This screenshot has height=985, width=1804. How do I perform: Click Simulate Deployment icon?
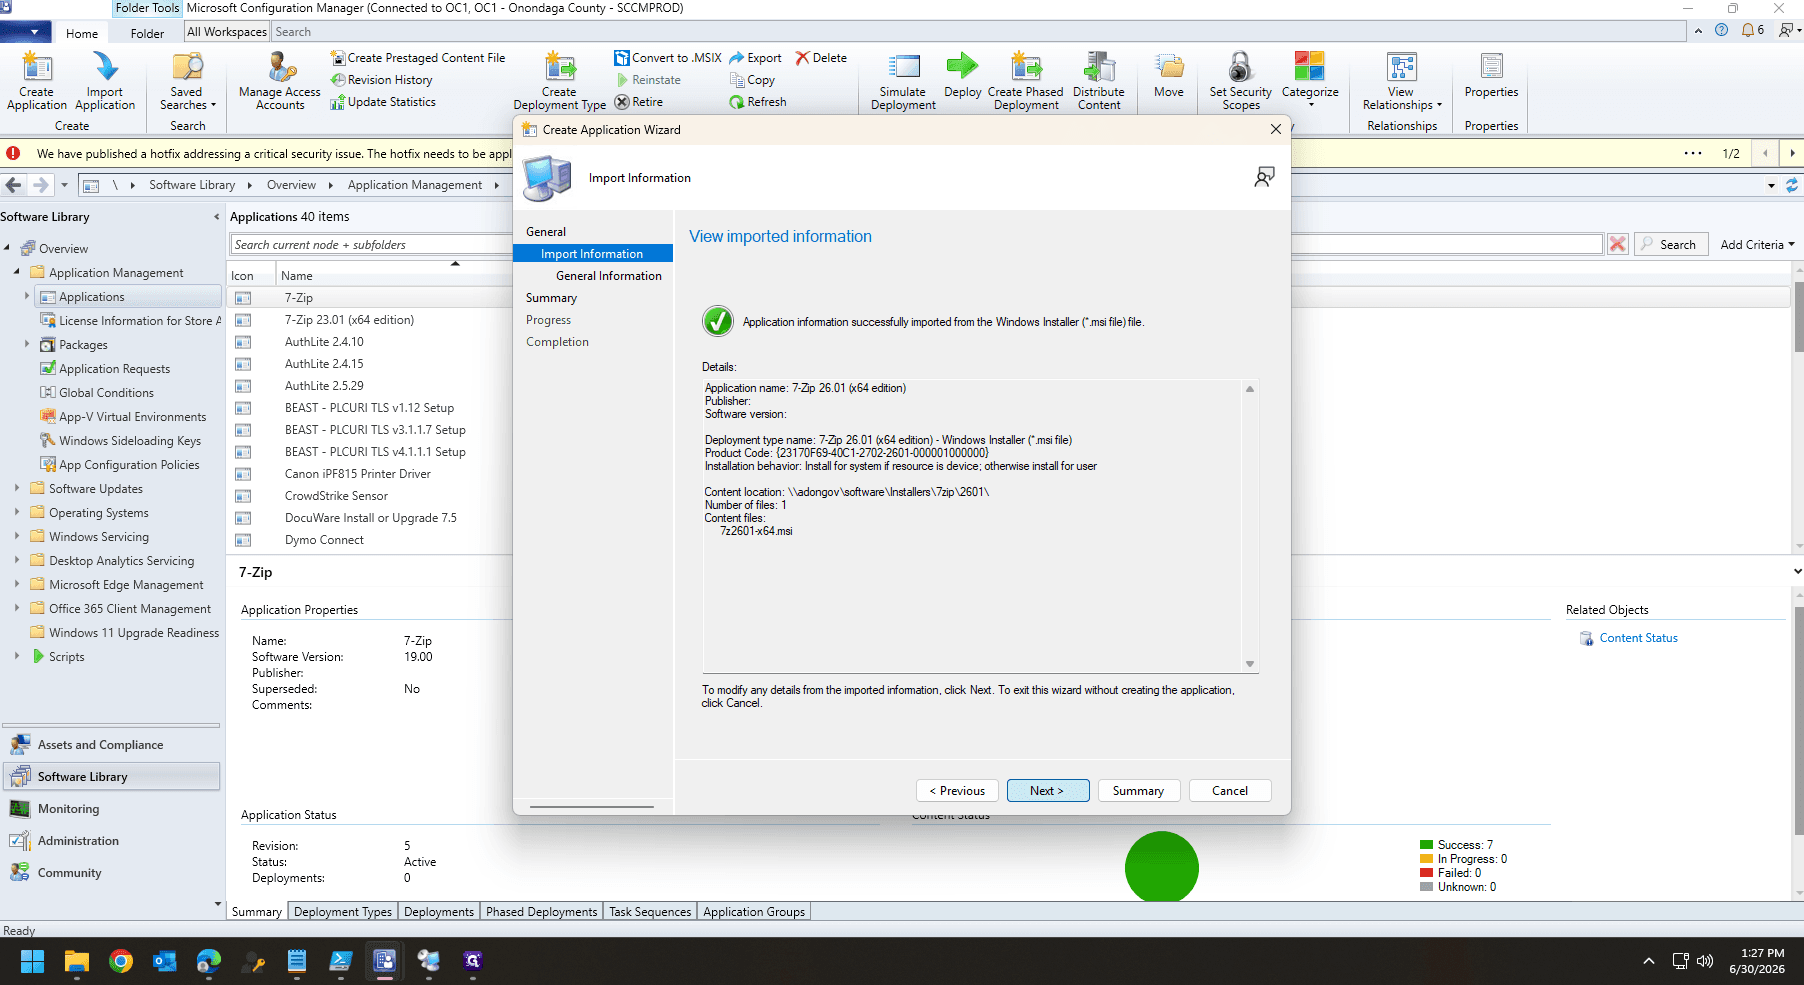903,81
